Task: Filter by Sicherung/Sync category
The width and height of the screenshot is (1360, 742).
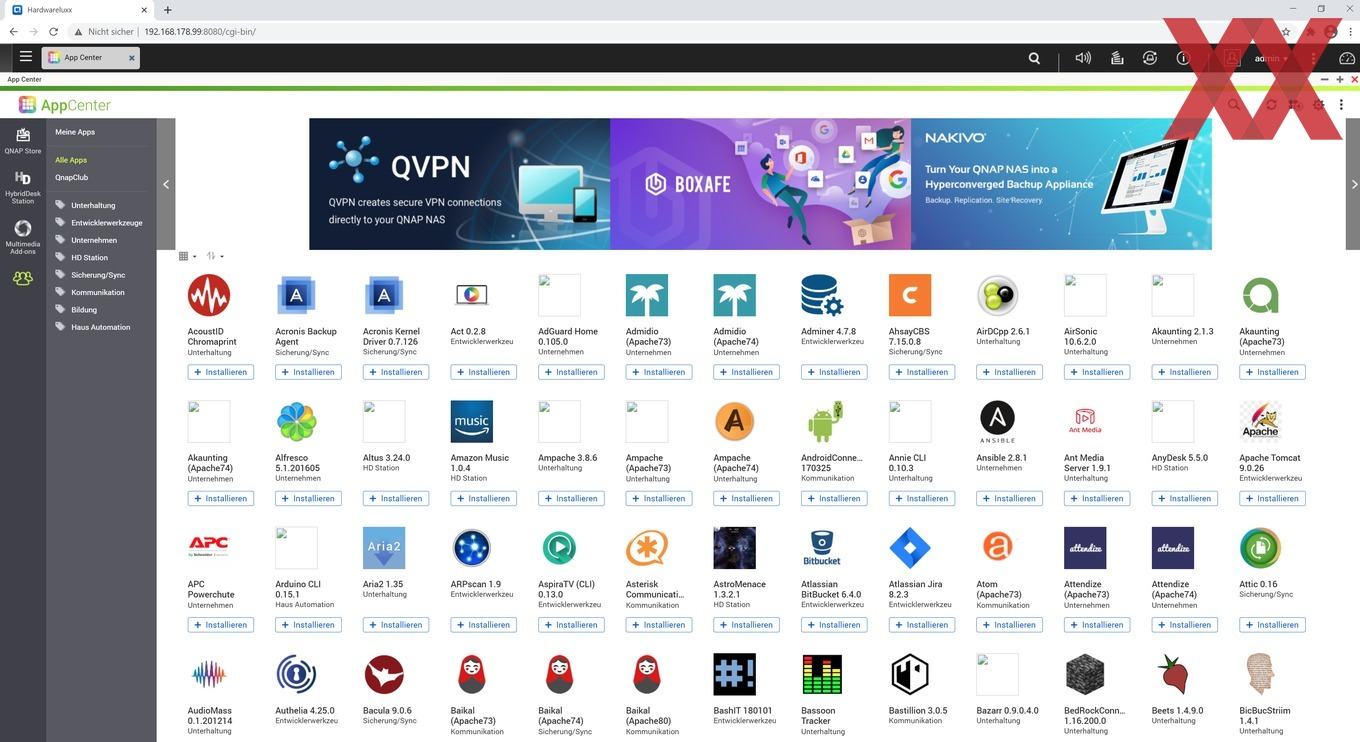Action: pos(98,275)
